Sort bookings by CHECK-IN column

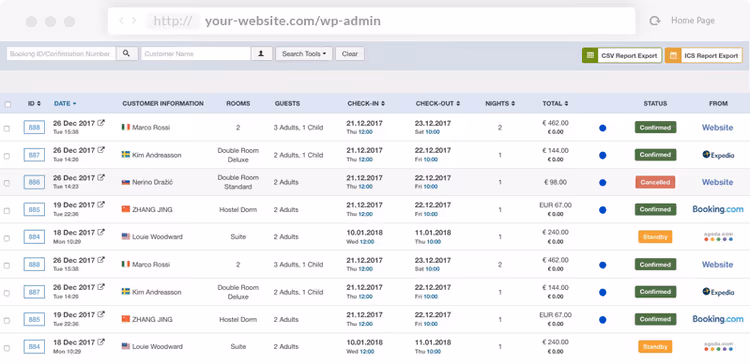coord(366,103)
